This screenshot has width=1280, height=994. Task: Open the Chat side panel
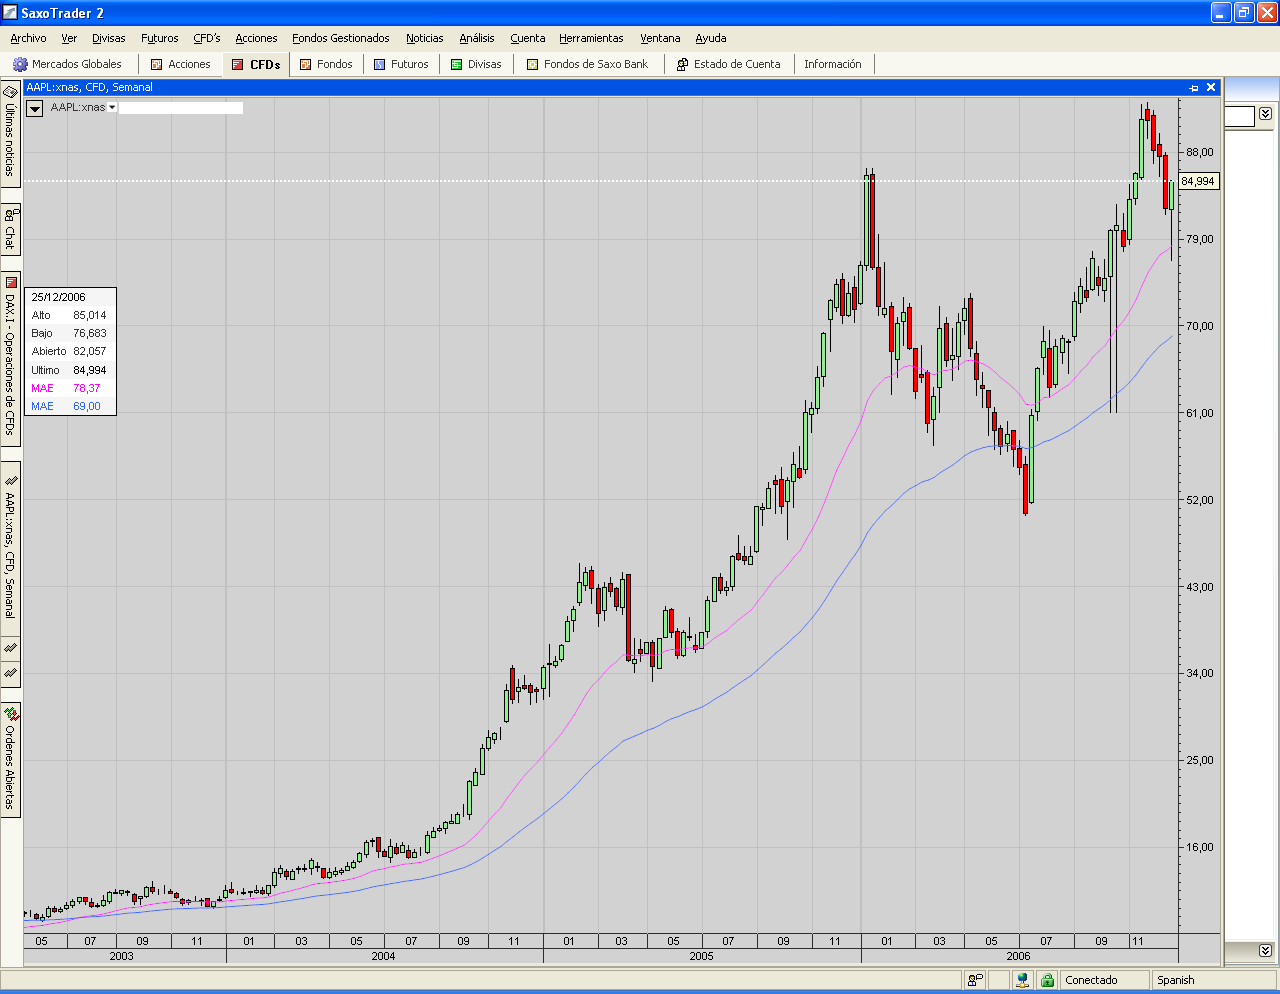click(10, 229)
